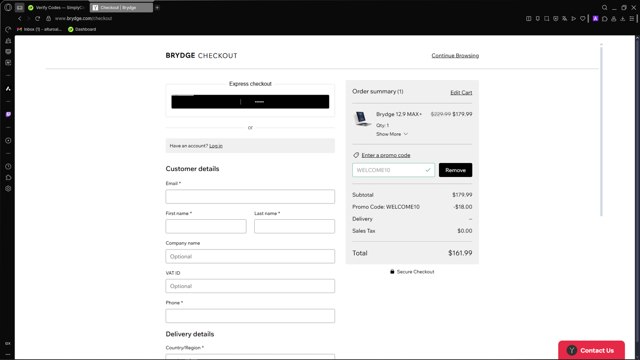This screenshot has width=640, height=360.
Task: Add page to bookmarks heart icon
Action: pos(582,18)
